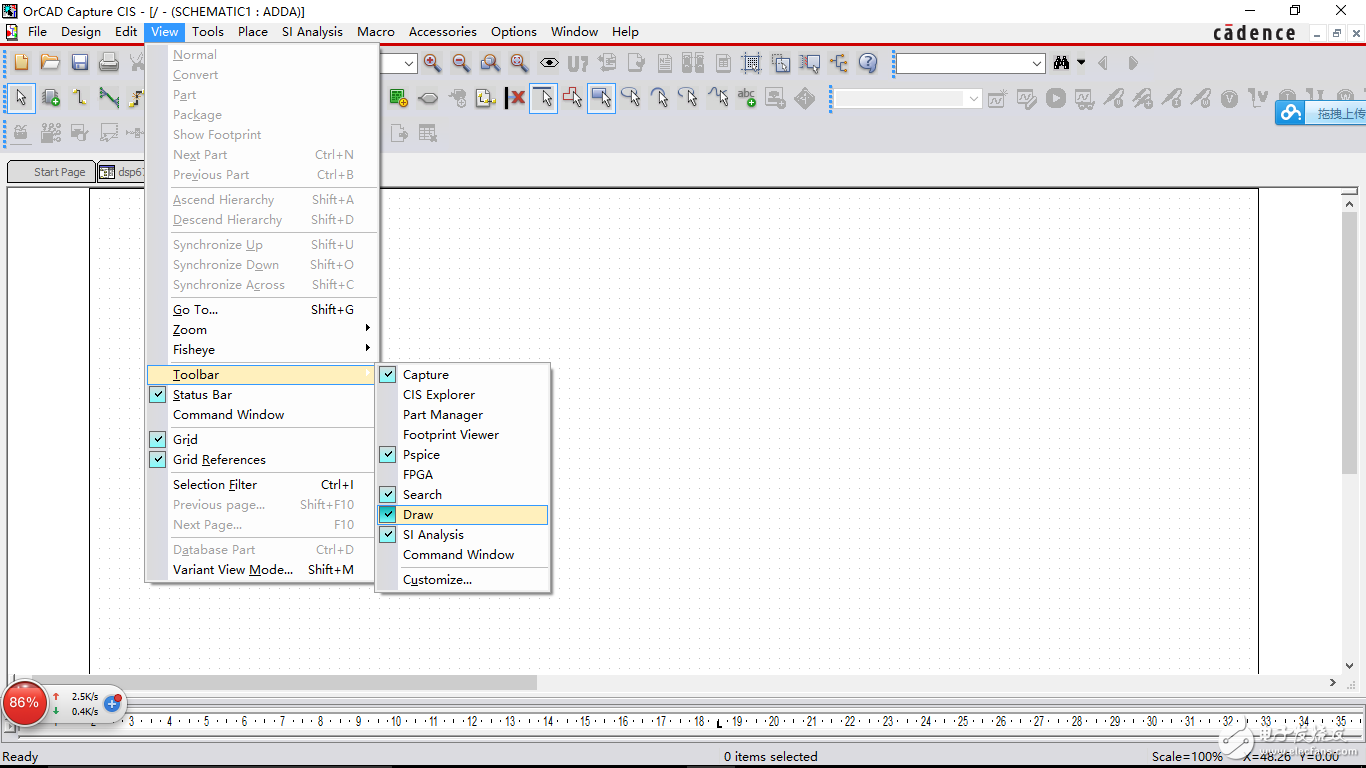
Task: Enable the CIS Explorer toolbar
Action: [463, 395]
